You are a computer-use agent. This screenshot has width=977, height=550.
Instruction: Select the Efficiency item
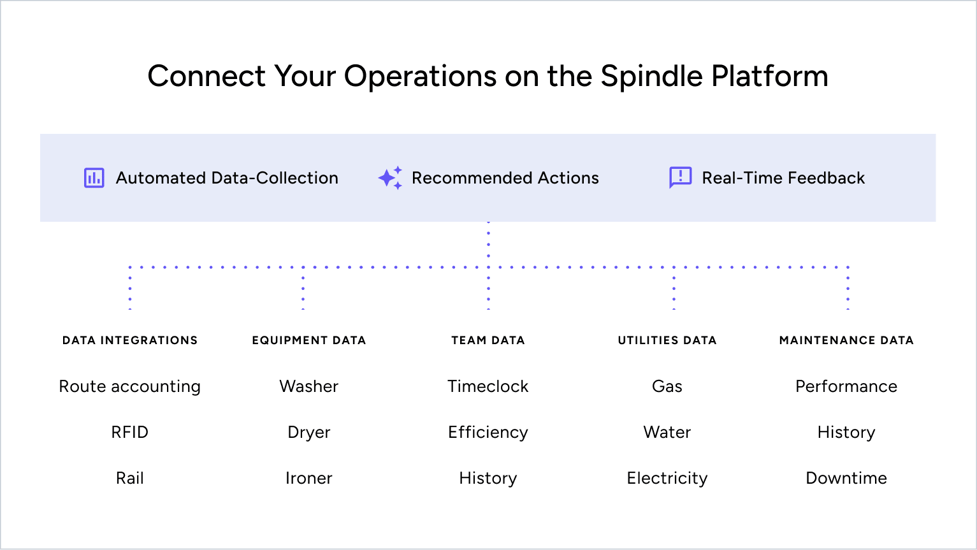(488, 432)
